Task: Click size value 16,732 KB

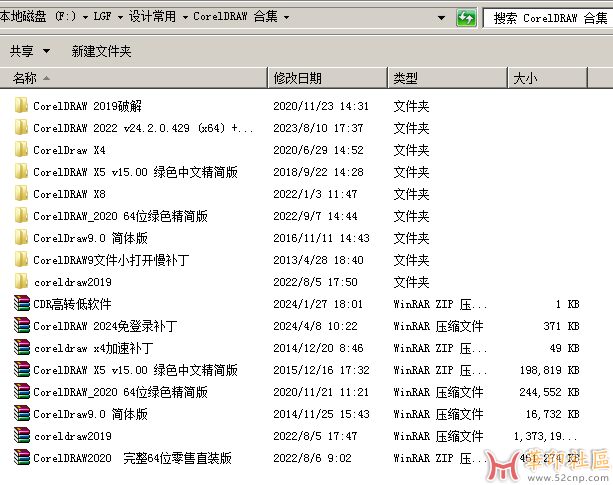Action: (552, 414)
